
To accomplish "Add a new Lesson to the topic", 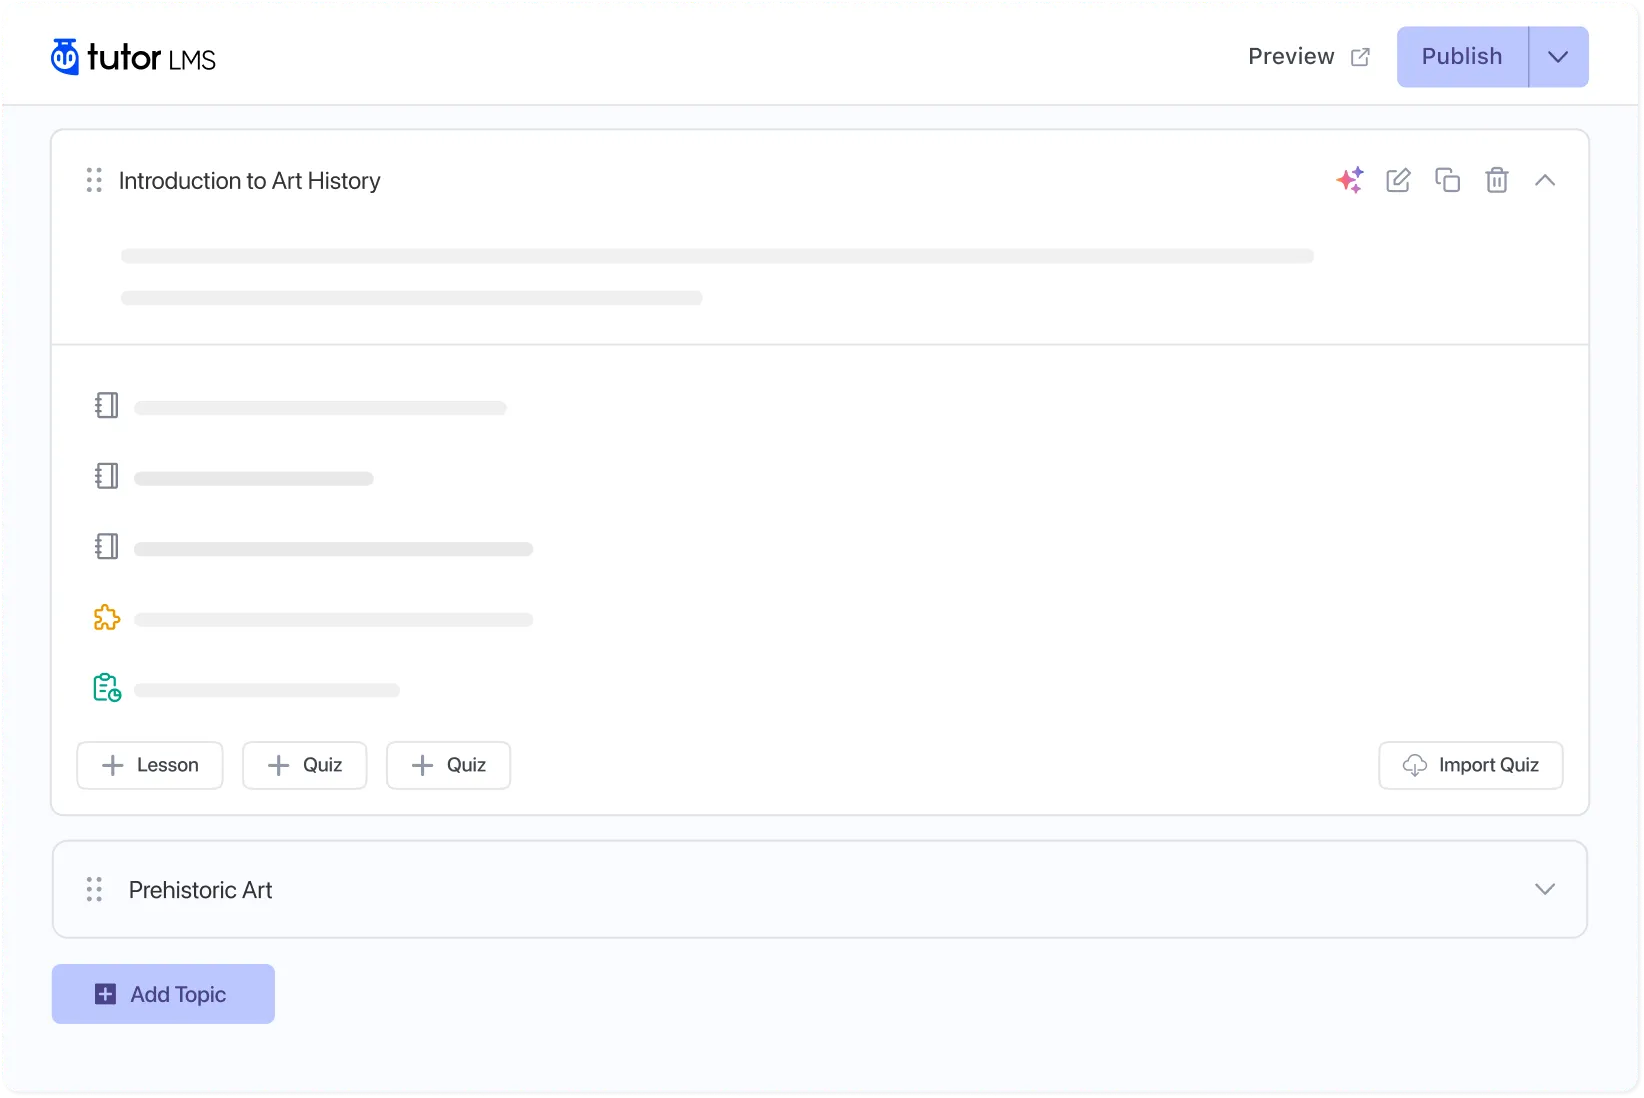I will (150, 765).
